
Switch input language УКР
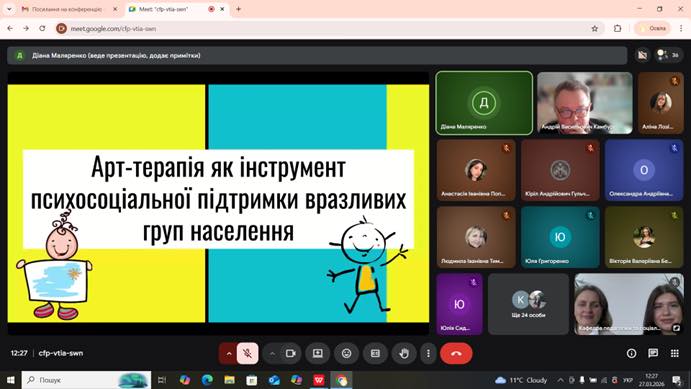click(x=628, y=380)
